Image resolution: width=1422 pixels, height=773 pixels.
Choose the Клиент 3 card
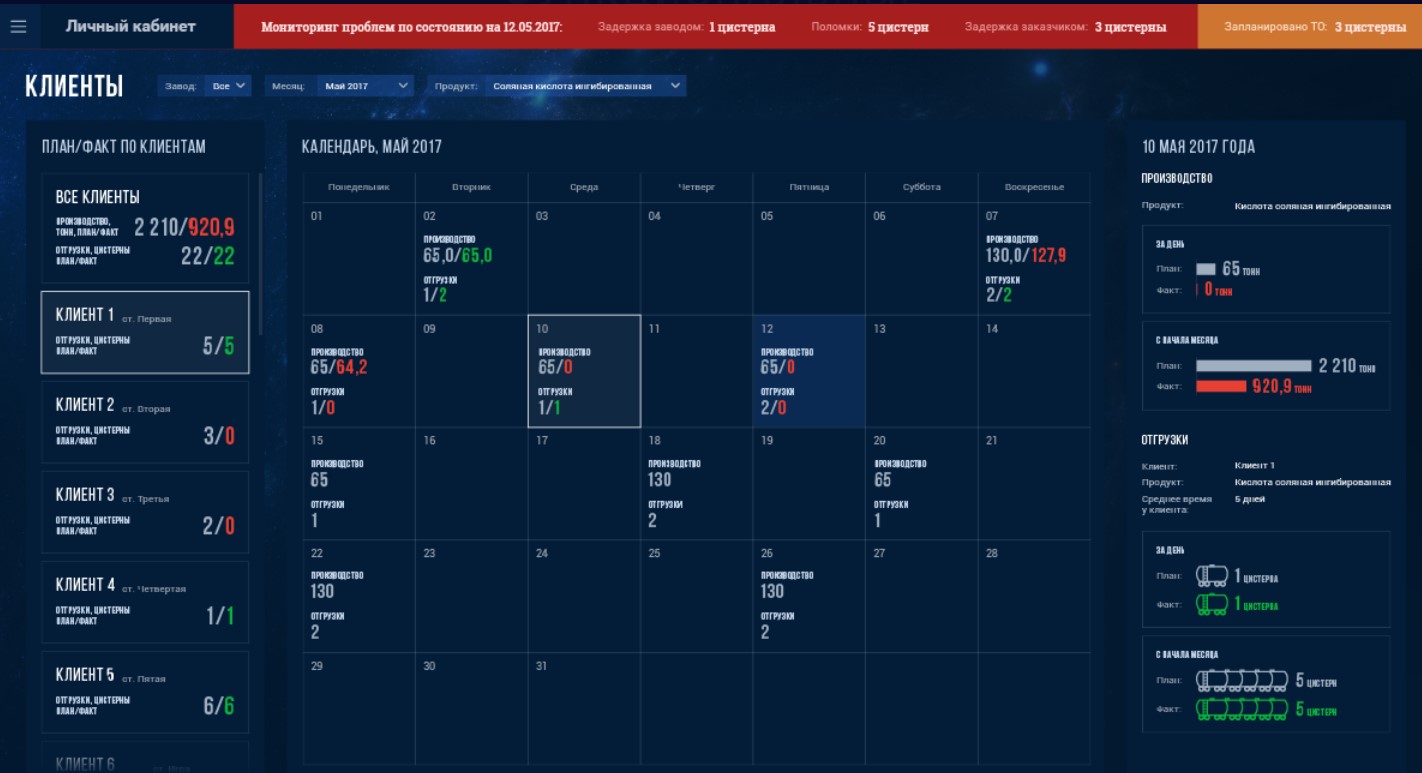click(145, 512)
